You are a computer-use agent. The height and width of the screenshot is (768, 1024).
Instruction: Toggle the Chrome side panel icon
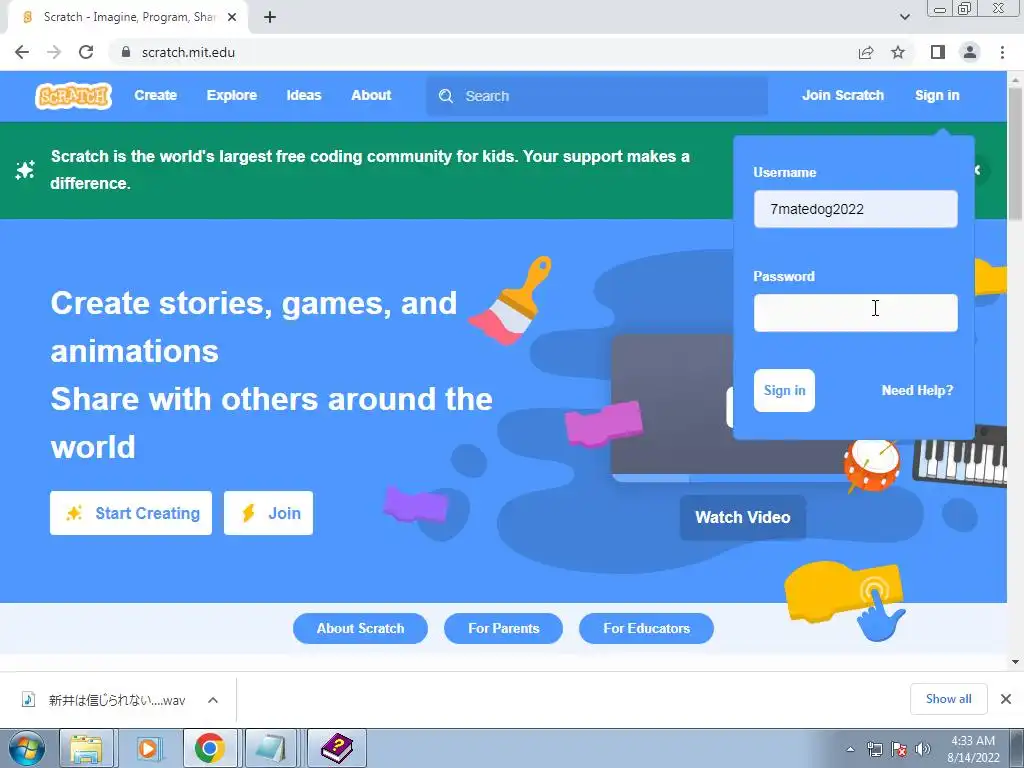938,52
